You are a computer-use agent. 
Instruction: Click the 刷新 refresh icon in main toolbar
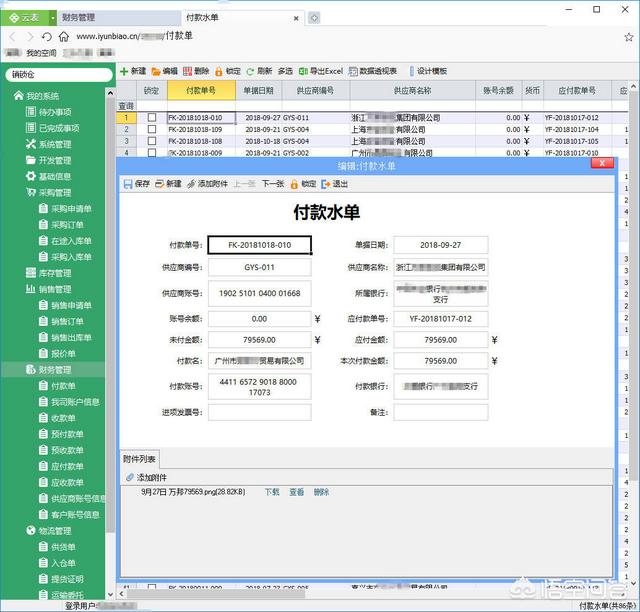coord(250,71)
